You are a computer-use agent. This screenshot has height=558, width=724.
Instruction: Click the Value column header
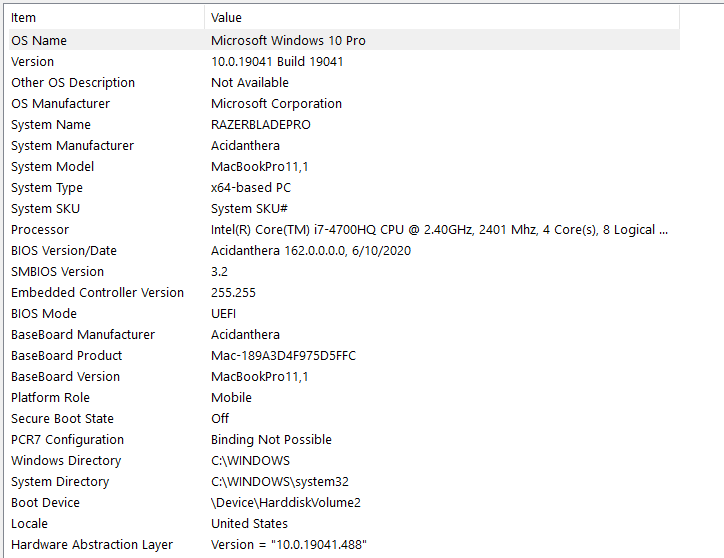pos(226,17)
